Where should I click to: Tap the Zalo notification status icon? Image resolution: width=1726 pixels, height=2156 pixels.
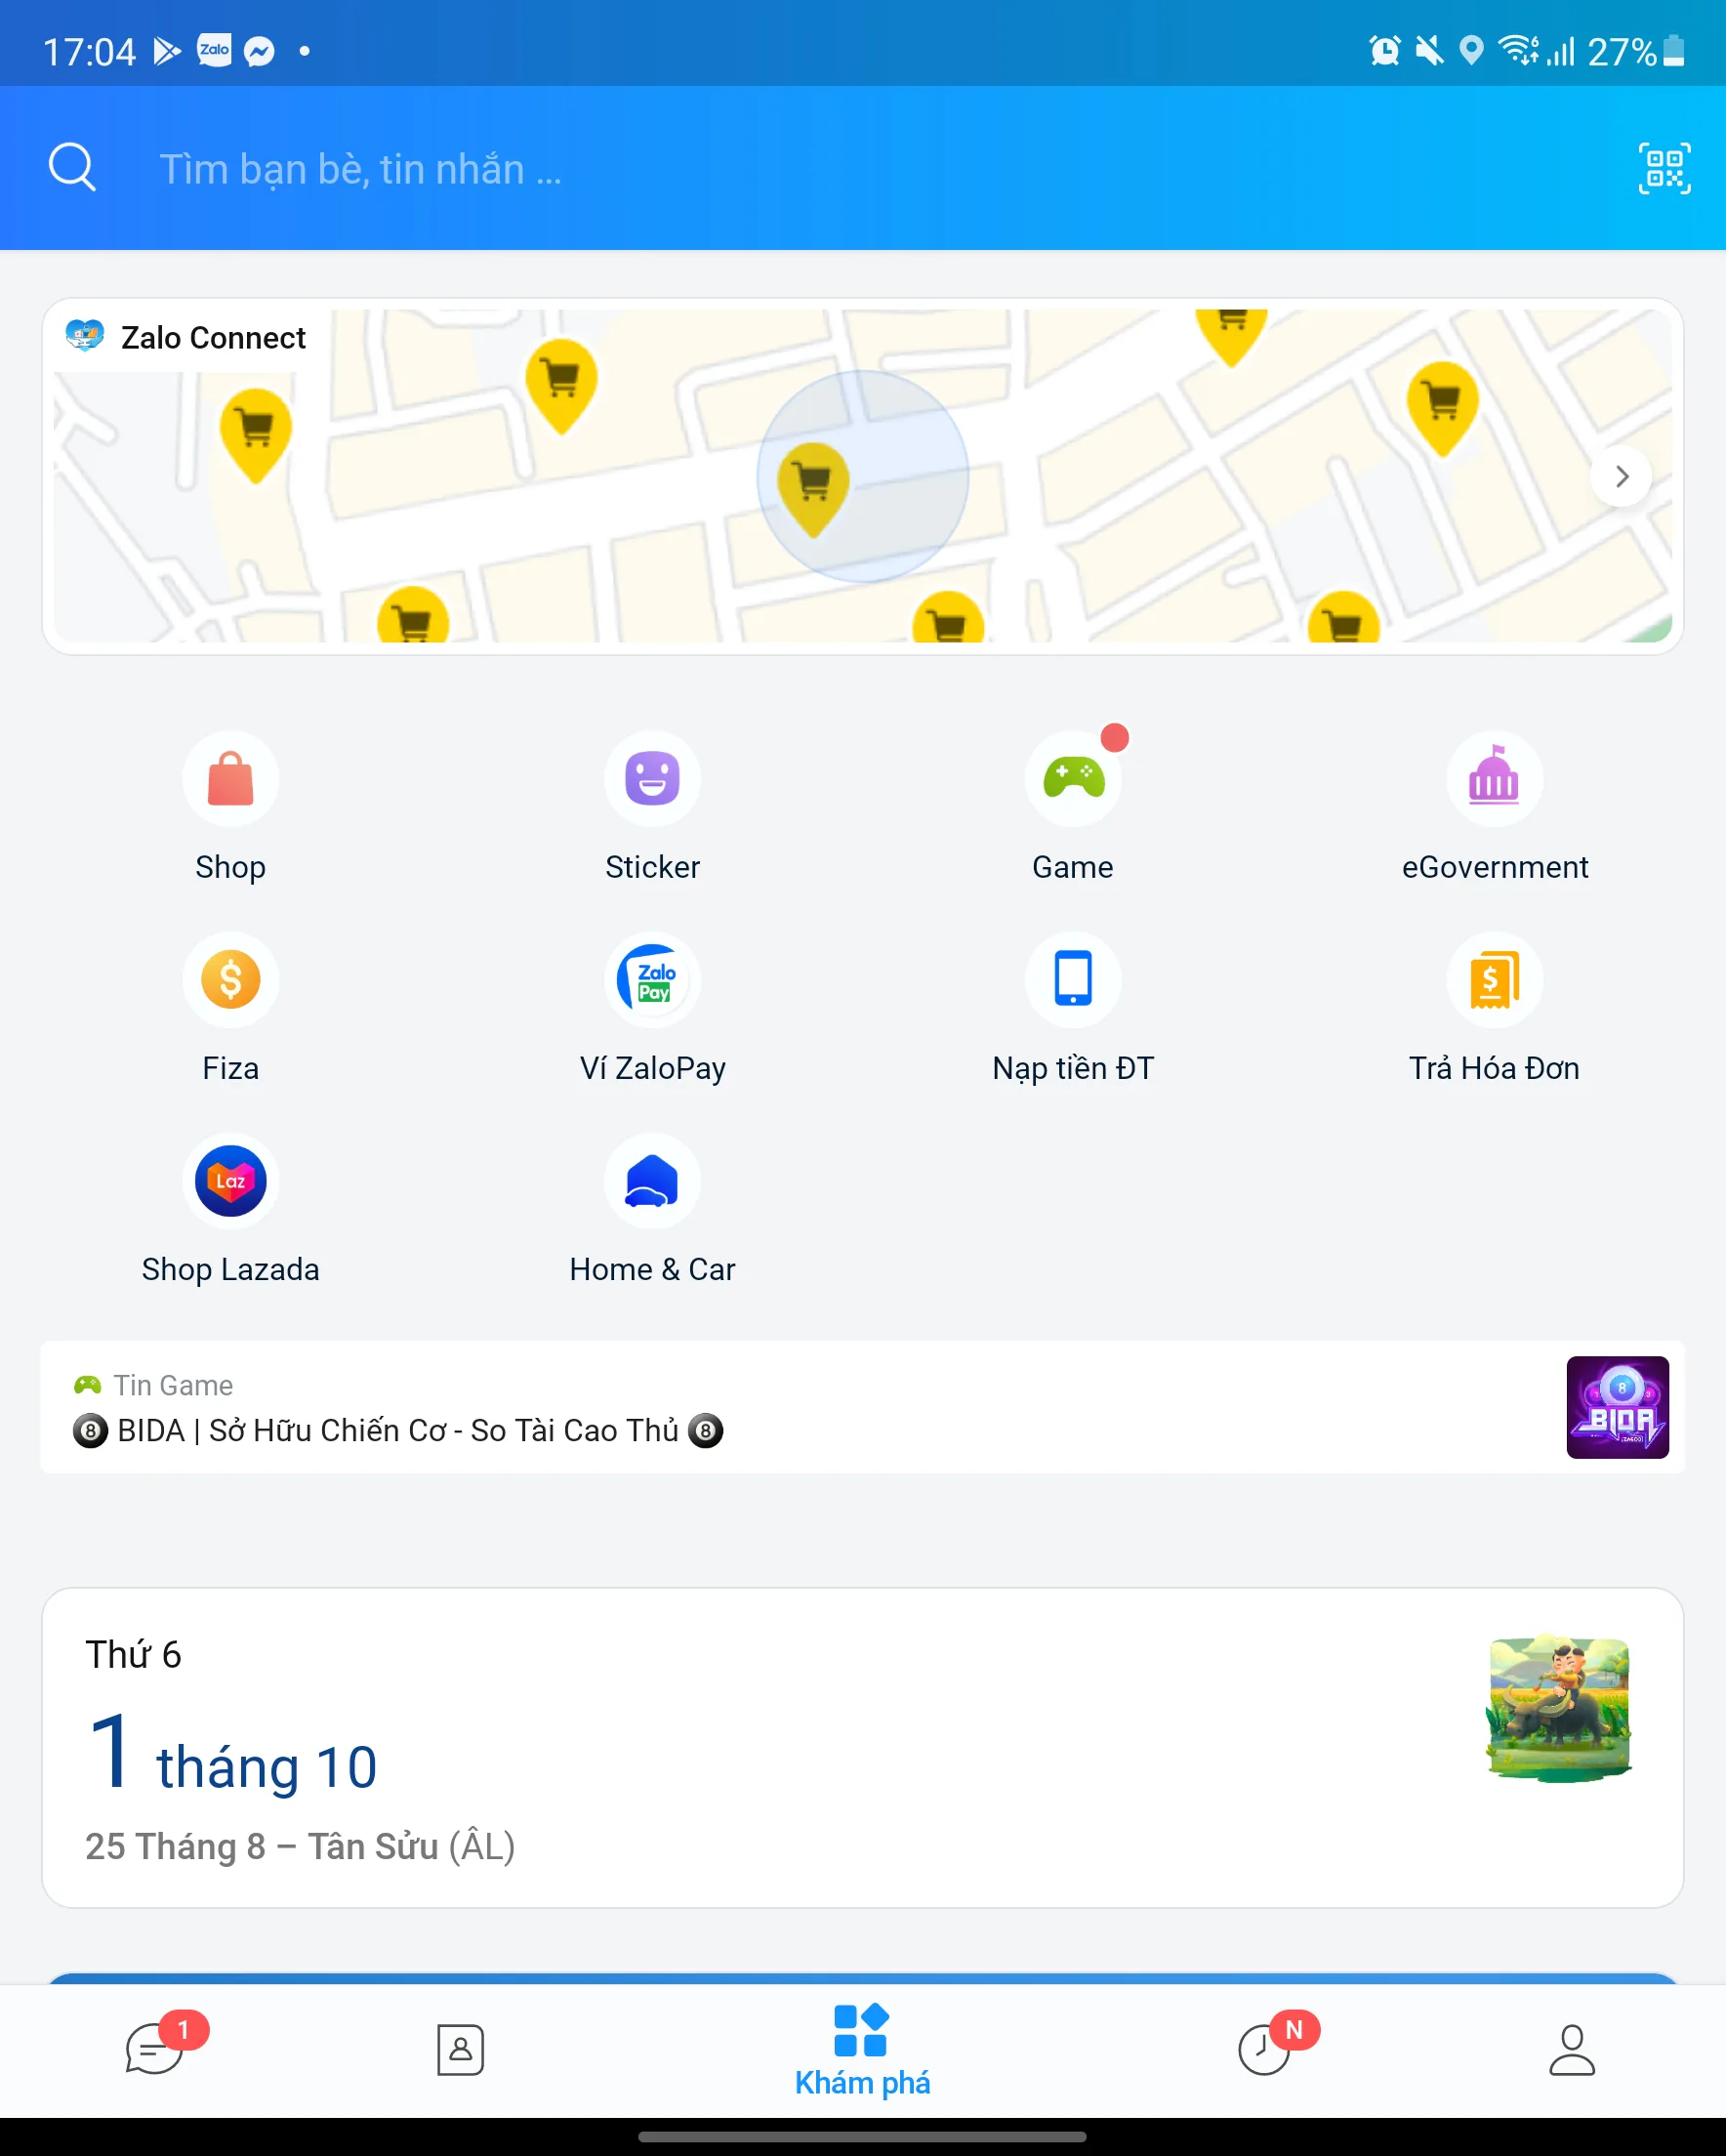(214, 50)
